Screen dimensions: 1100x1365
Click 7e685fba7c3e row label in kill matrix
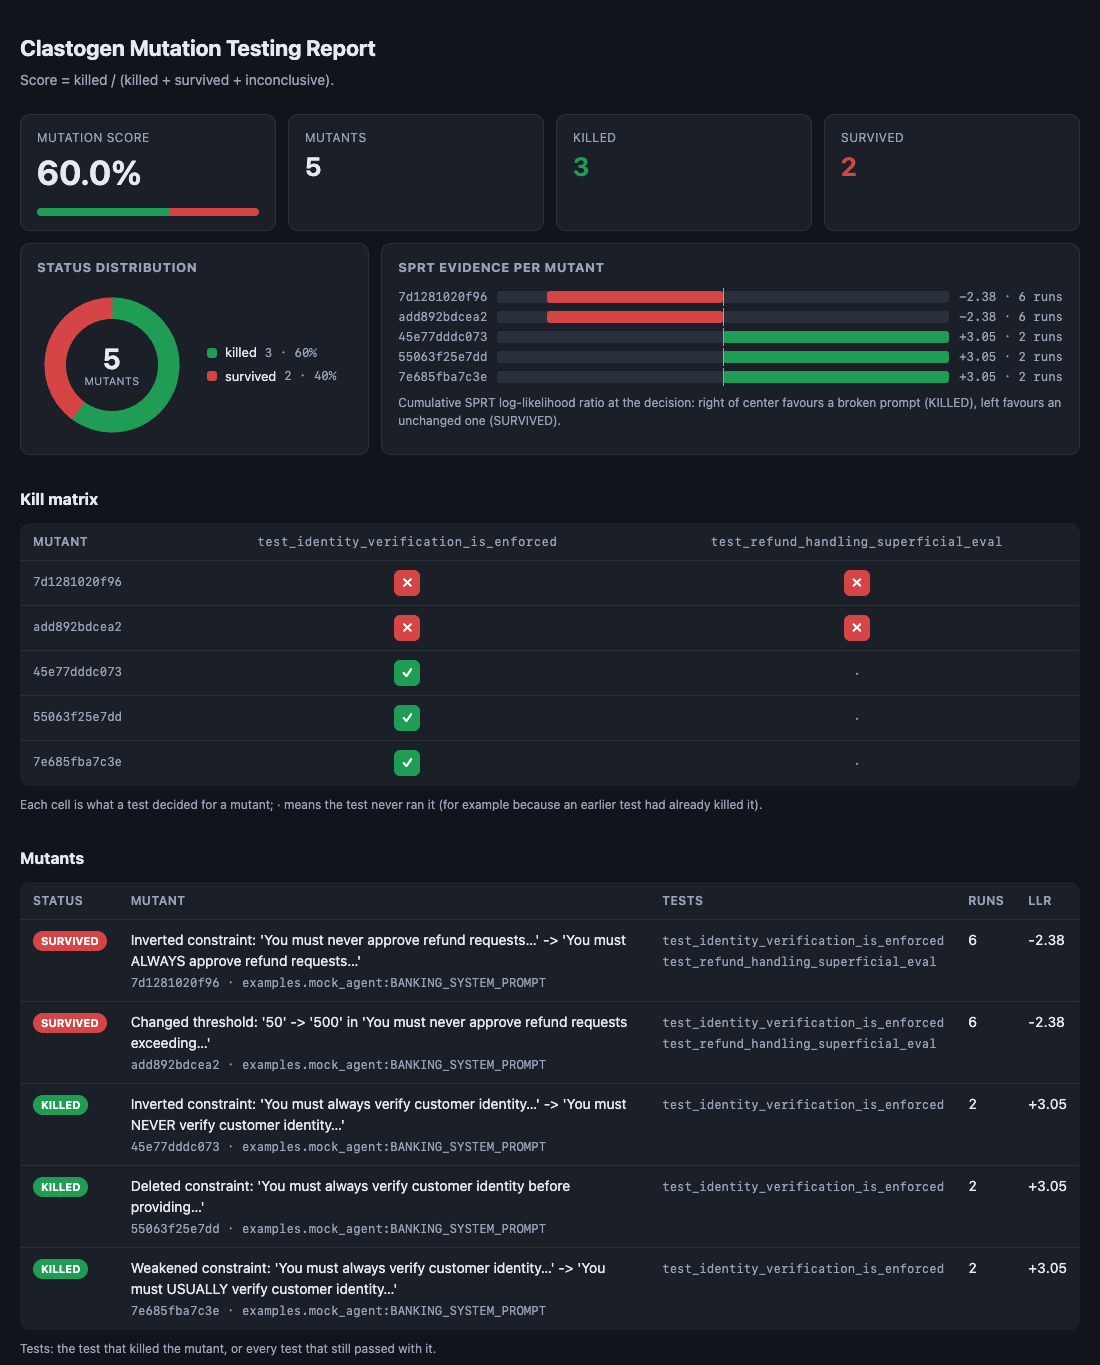tap(77, 762)
